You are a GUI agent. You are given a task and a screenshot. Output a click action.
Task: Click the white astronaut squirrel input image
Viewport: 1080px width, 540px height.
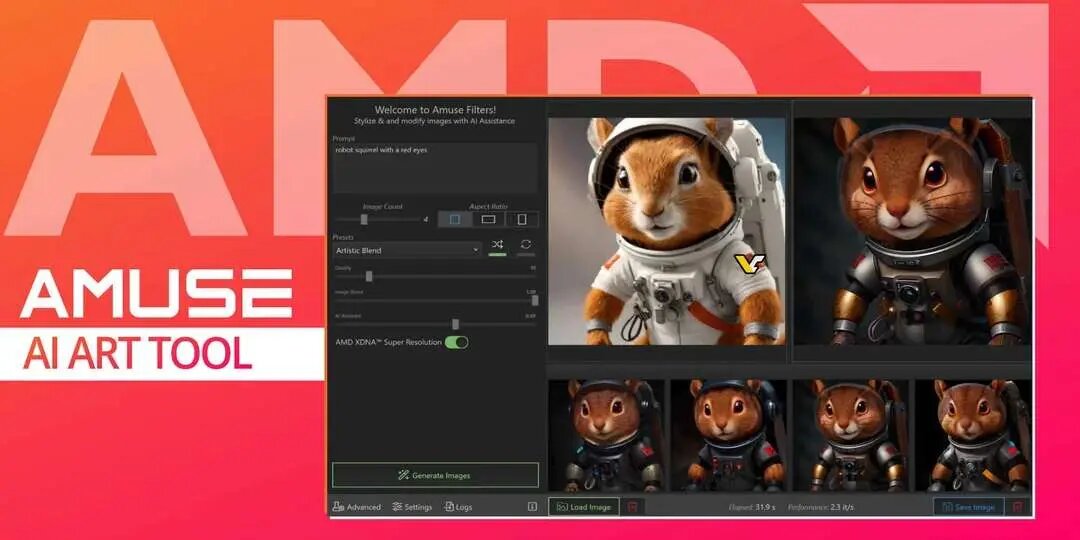667,231
